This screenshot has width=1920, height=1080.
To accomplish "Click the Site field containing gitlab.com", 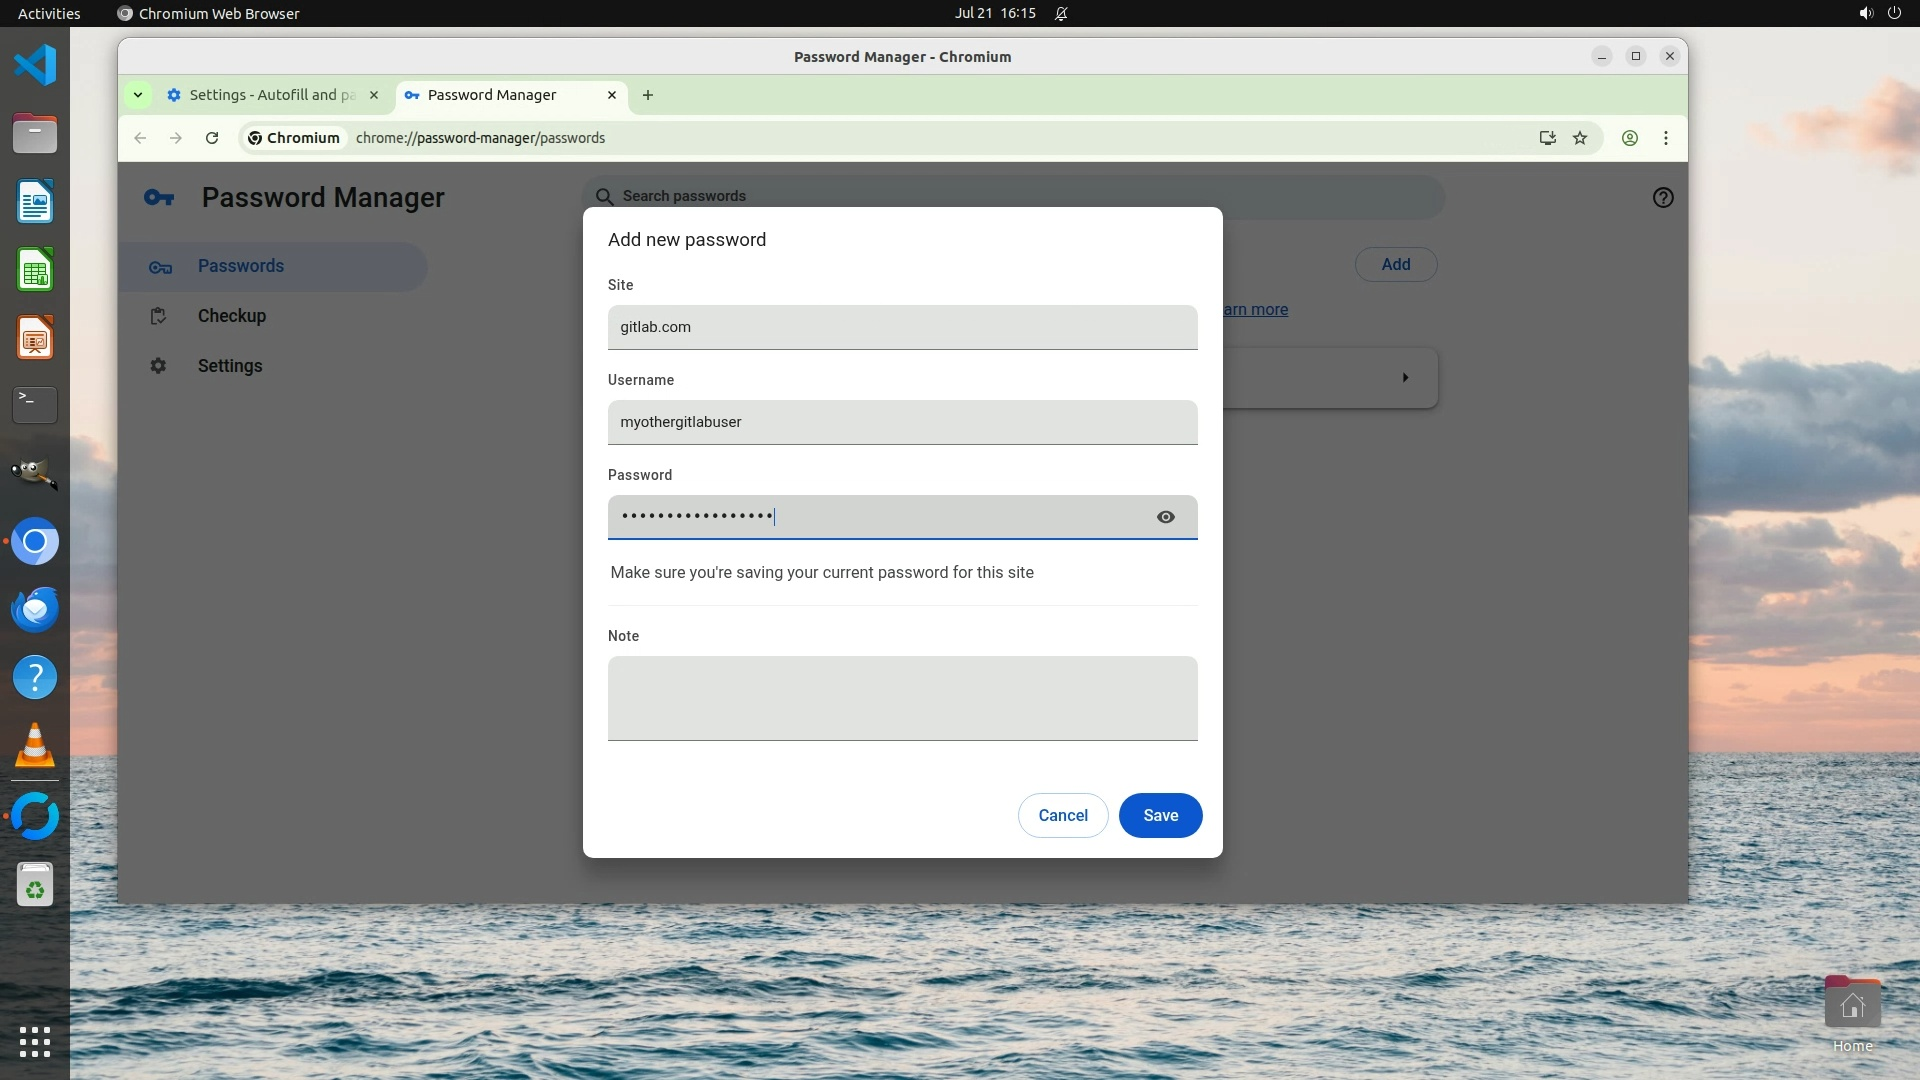I will (902, 327).
